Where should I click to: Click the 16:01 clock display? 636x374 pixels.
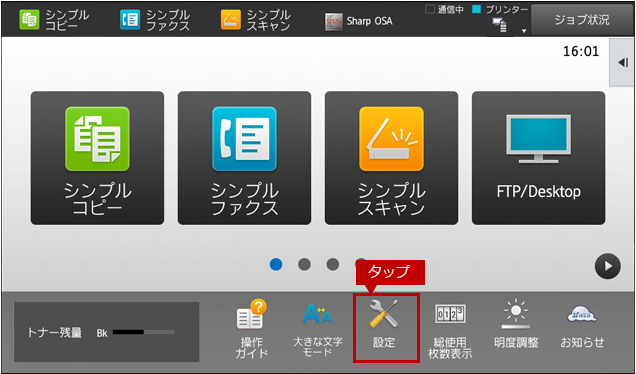coord(581,52)
